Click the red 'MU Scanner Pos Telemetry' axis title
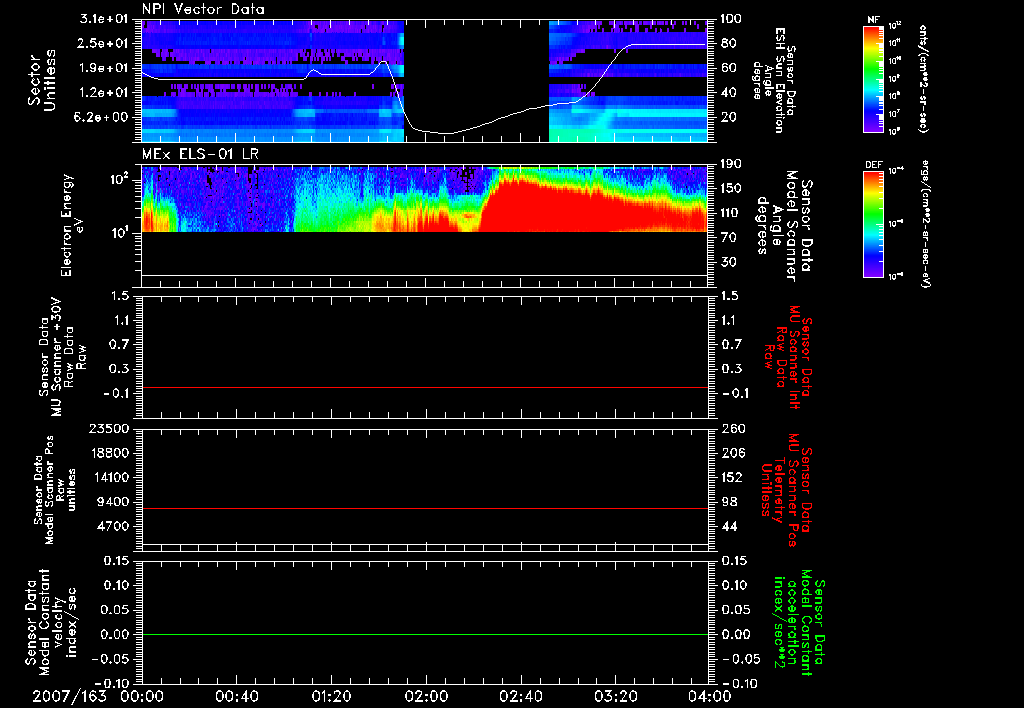This screenshot has height=708, width=1024. [x=786, y=490]
